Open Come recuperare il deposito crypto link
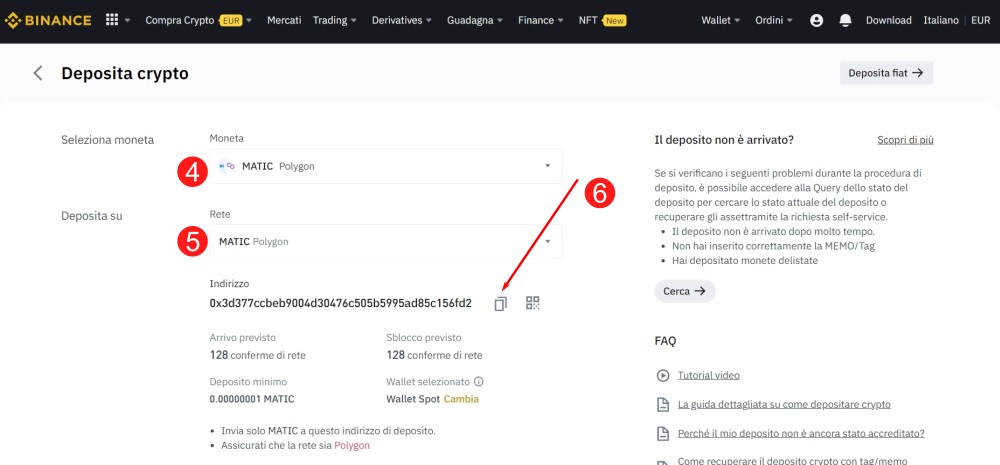 click(x=792, y=461)
